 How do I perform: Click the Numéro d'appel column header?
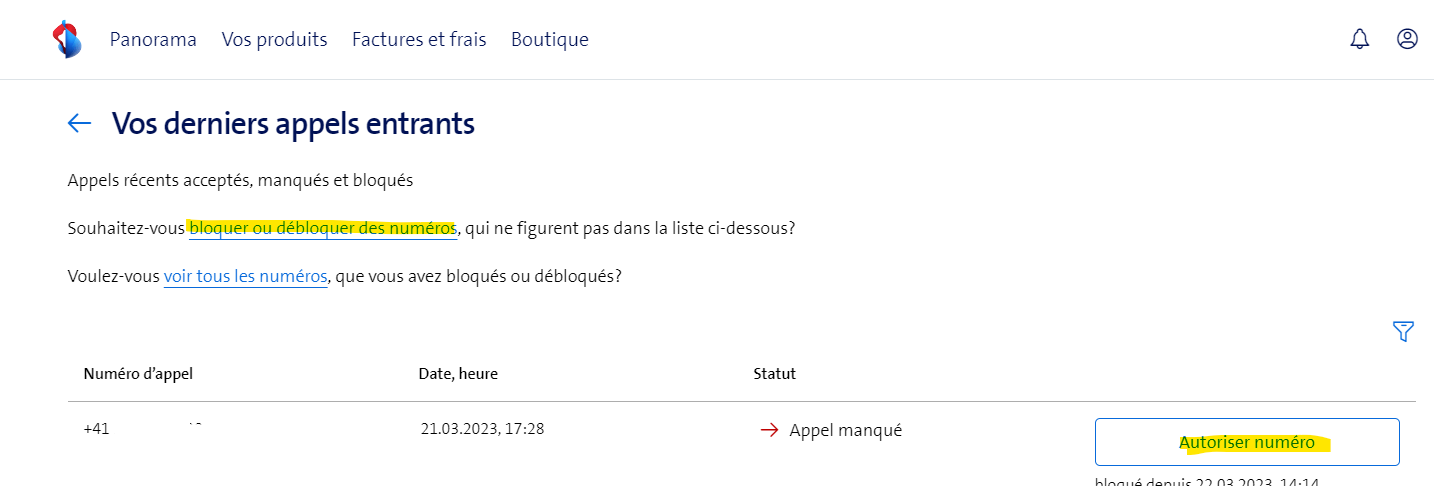tap(138, 374)
